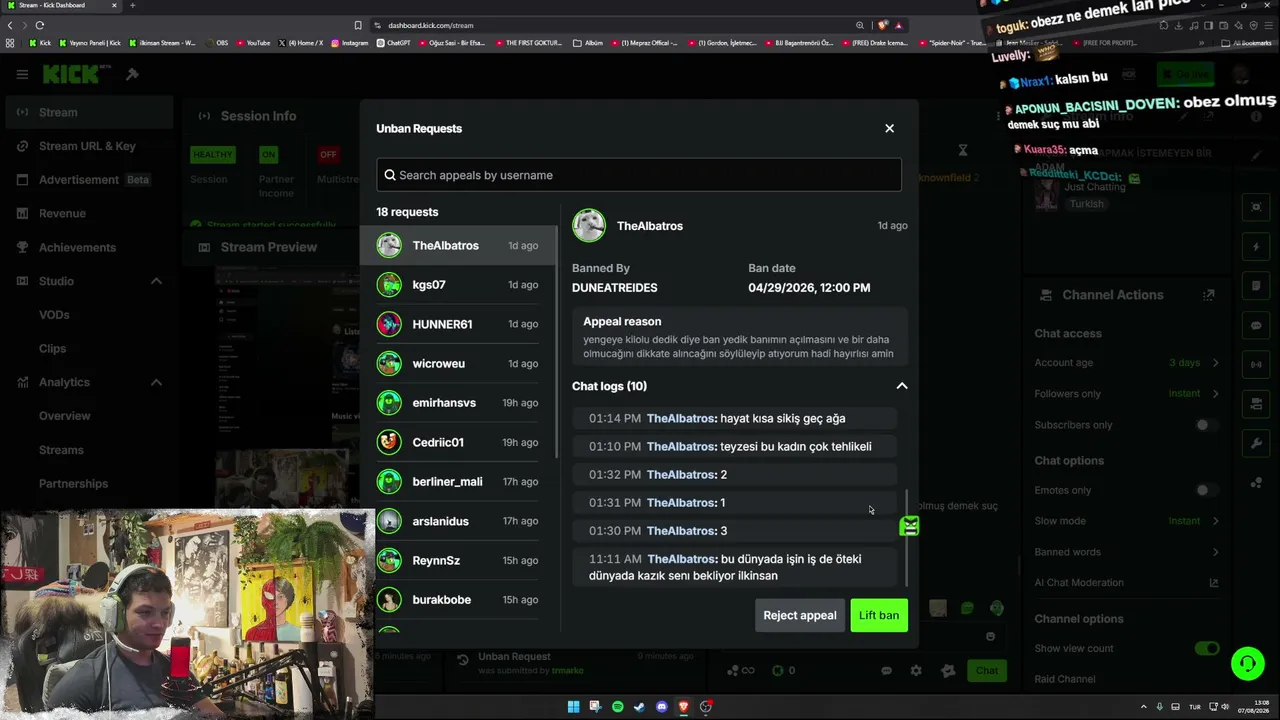Screen dimensions: 1280x720
Task: Open the hamburger menu beside Kick logo
Action: tap(22, 74)
